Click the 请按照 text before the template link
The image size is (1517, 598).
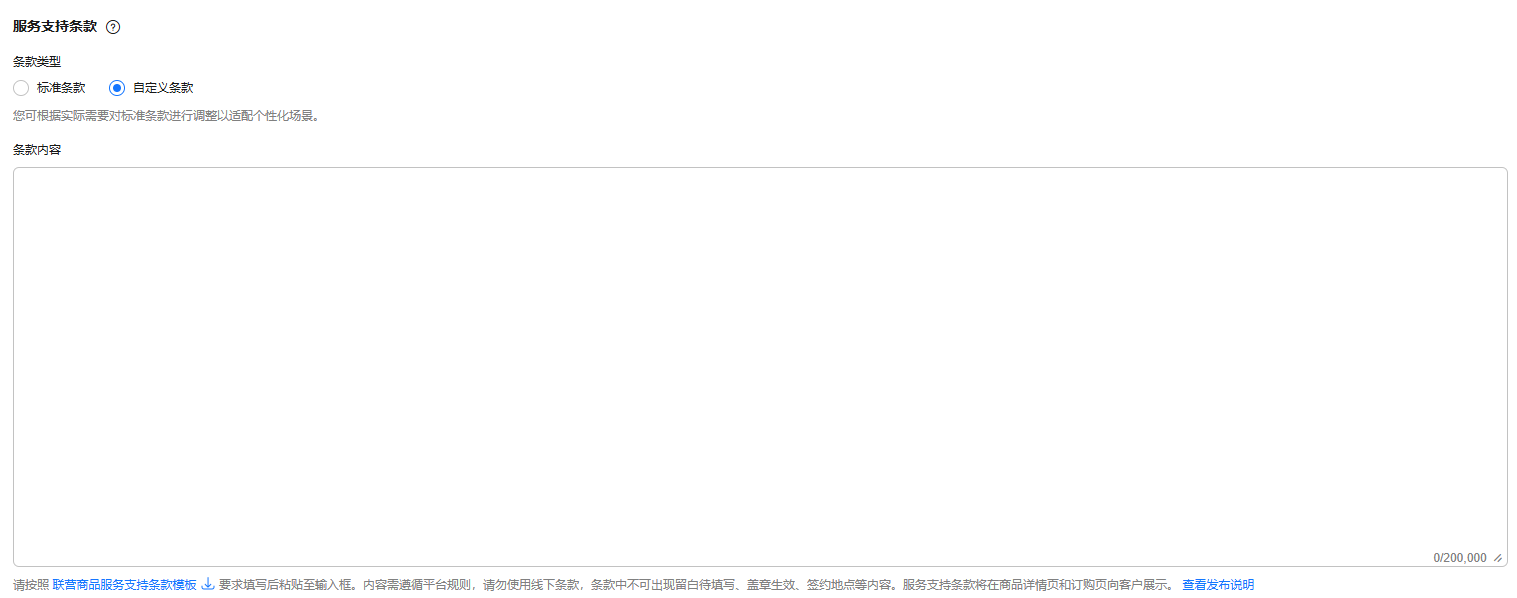(x=31, y=585)
